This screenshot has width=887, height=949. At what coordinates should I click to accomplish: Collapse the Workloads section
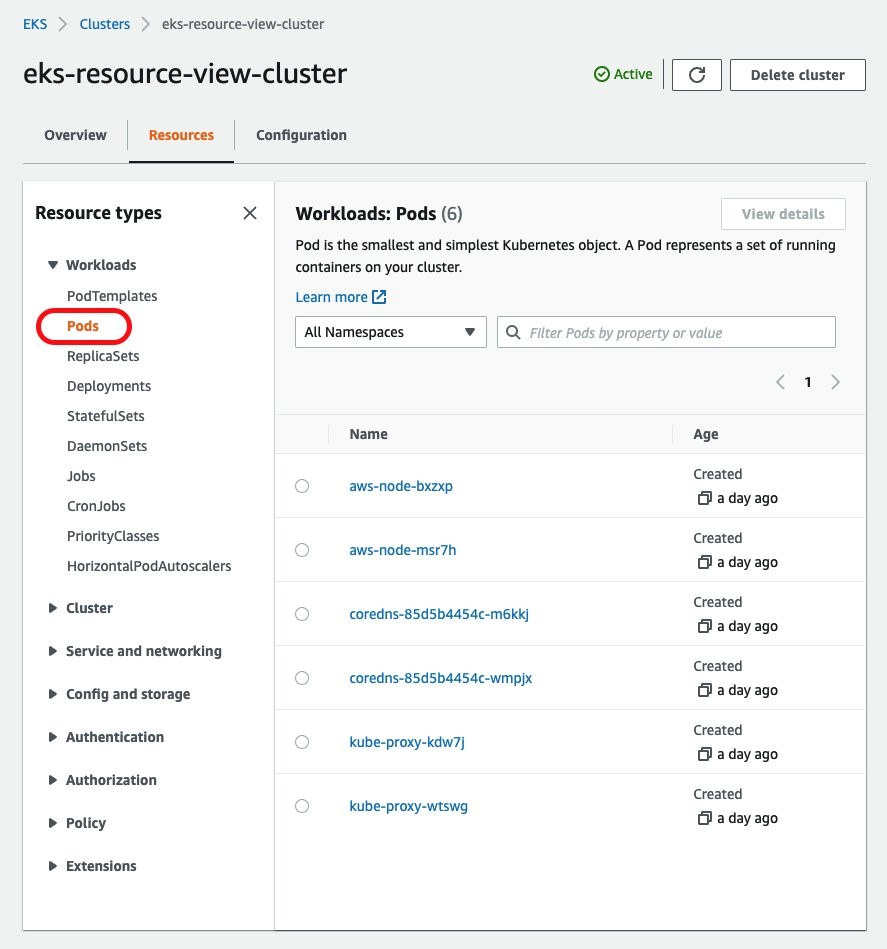pos(53,265)
